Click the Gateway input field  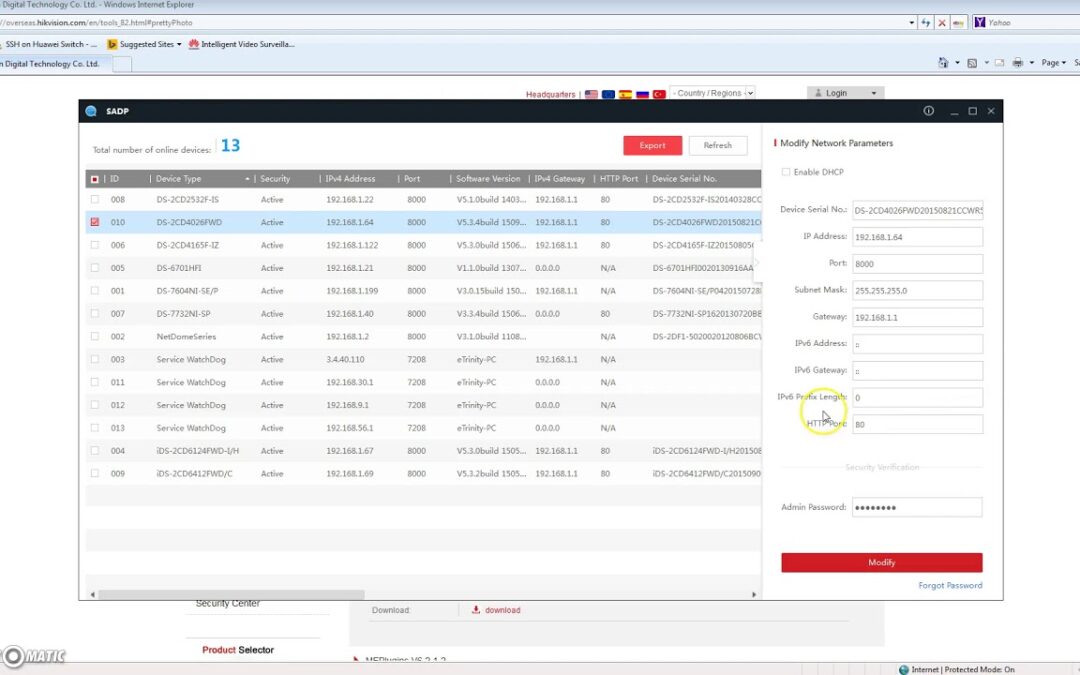[917, 318]
